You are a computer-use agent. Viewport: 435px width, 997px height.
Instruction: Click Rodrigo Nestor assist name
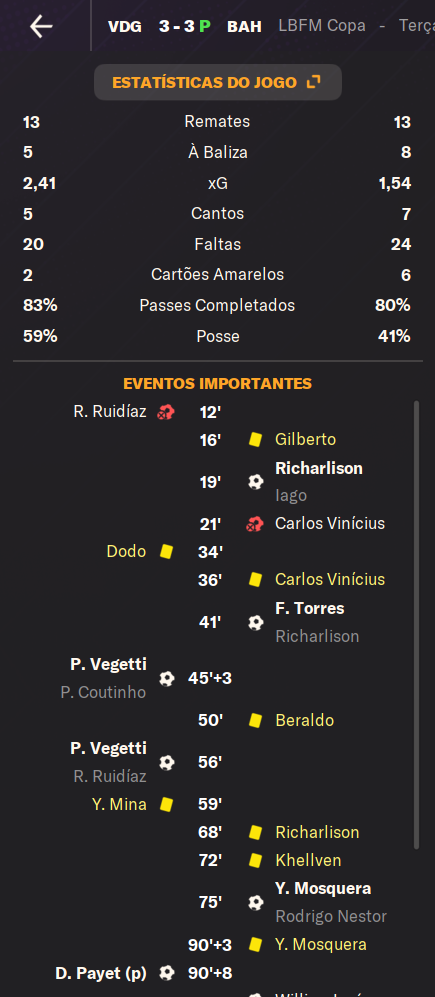click(x=331, y=916)
